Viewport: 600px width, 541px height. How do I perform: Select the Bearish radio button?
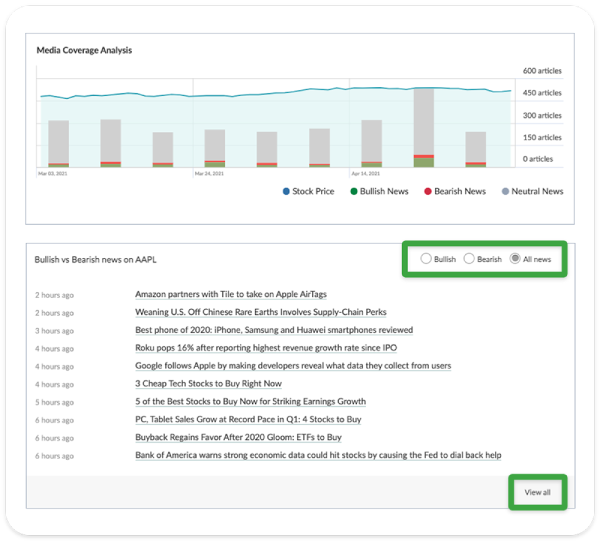469,259
